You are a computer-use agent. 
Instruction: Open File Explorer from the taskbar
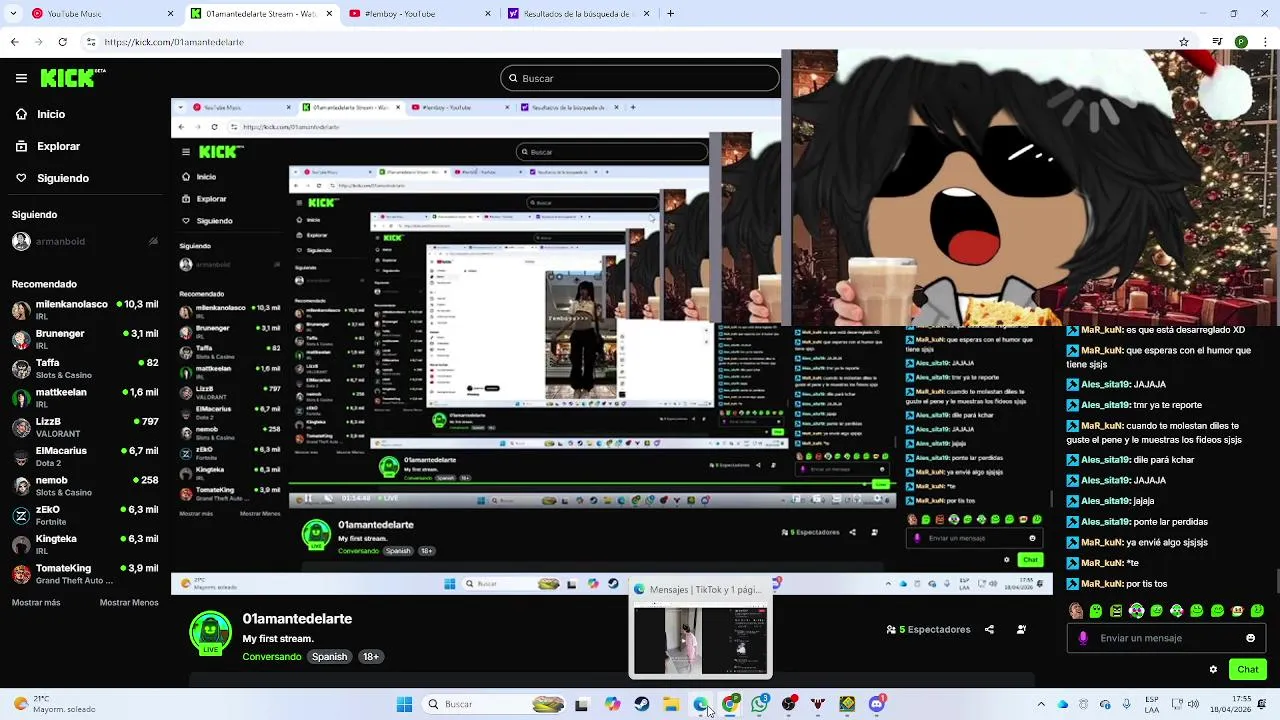(671, 704)
